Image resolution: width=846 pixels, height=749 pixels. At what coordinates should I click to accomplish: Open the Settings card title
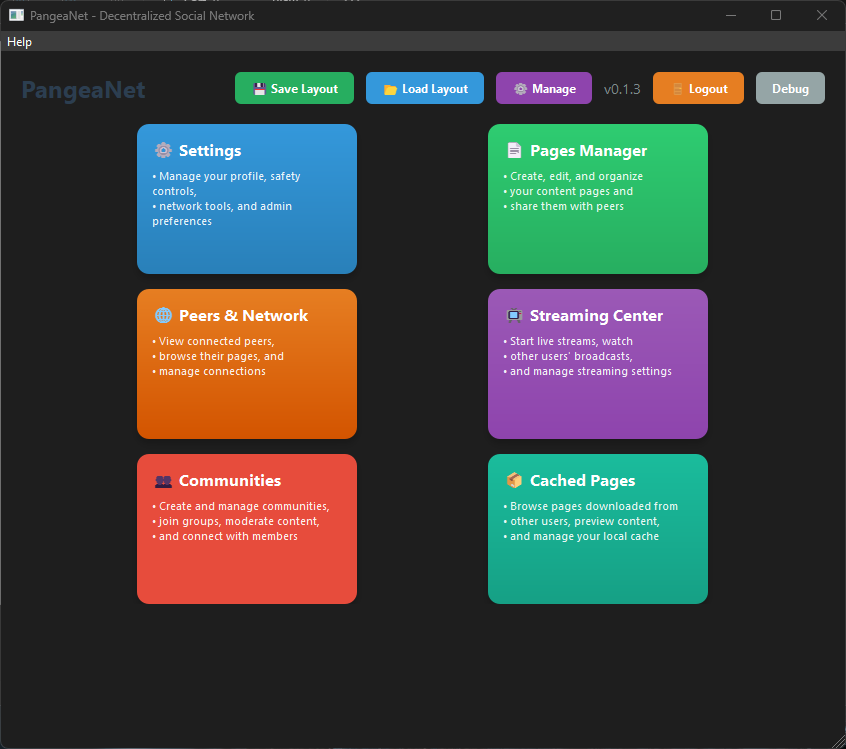pyautogui.click(x=210, y=151)
